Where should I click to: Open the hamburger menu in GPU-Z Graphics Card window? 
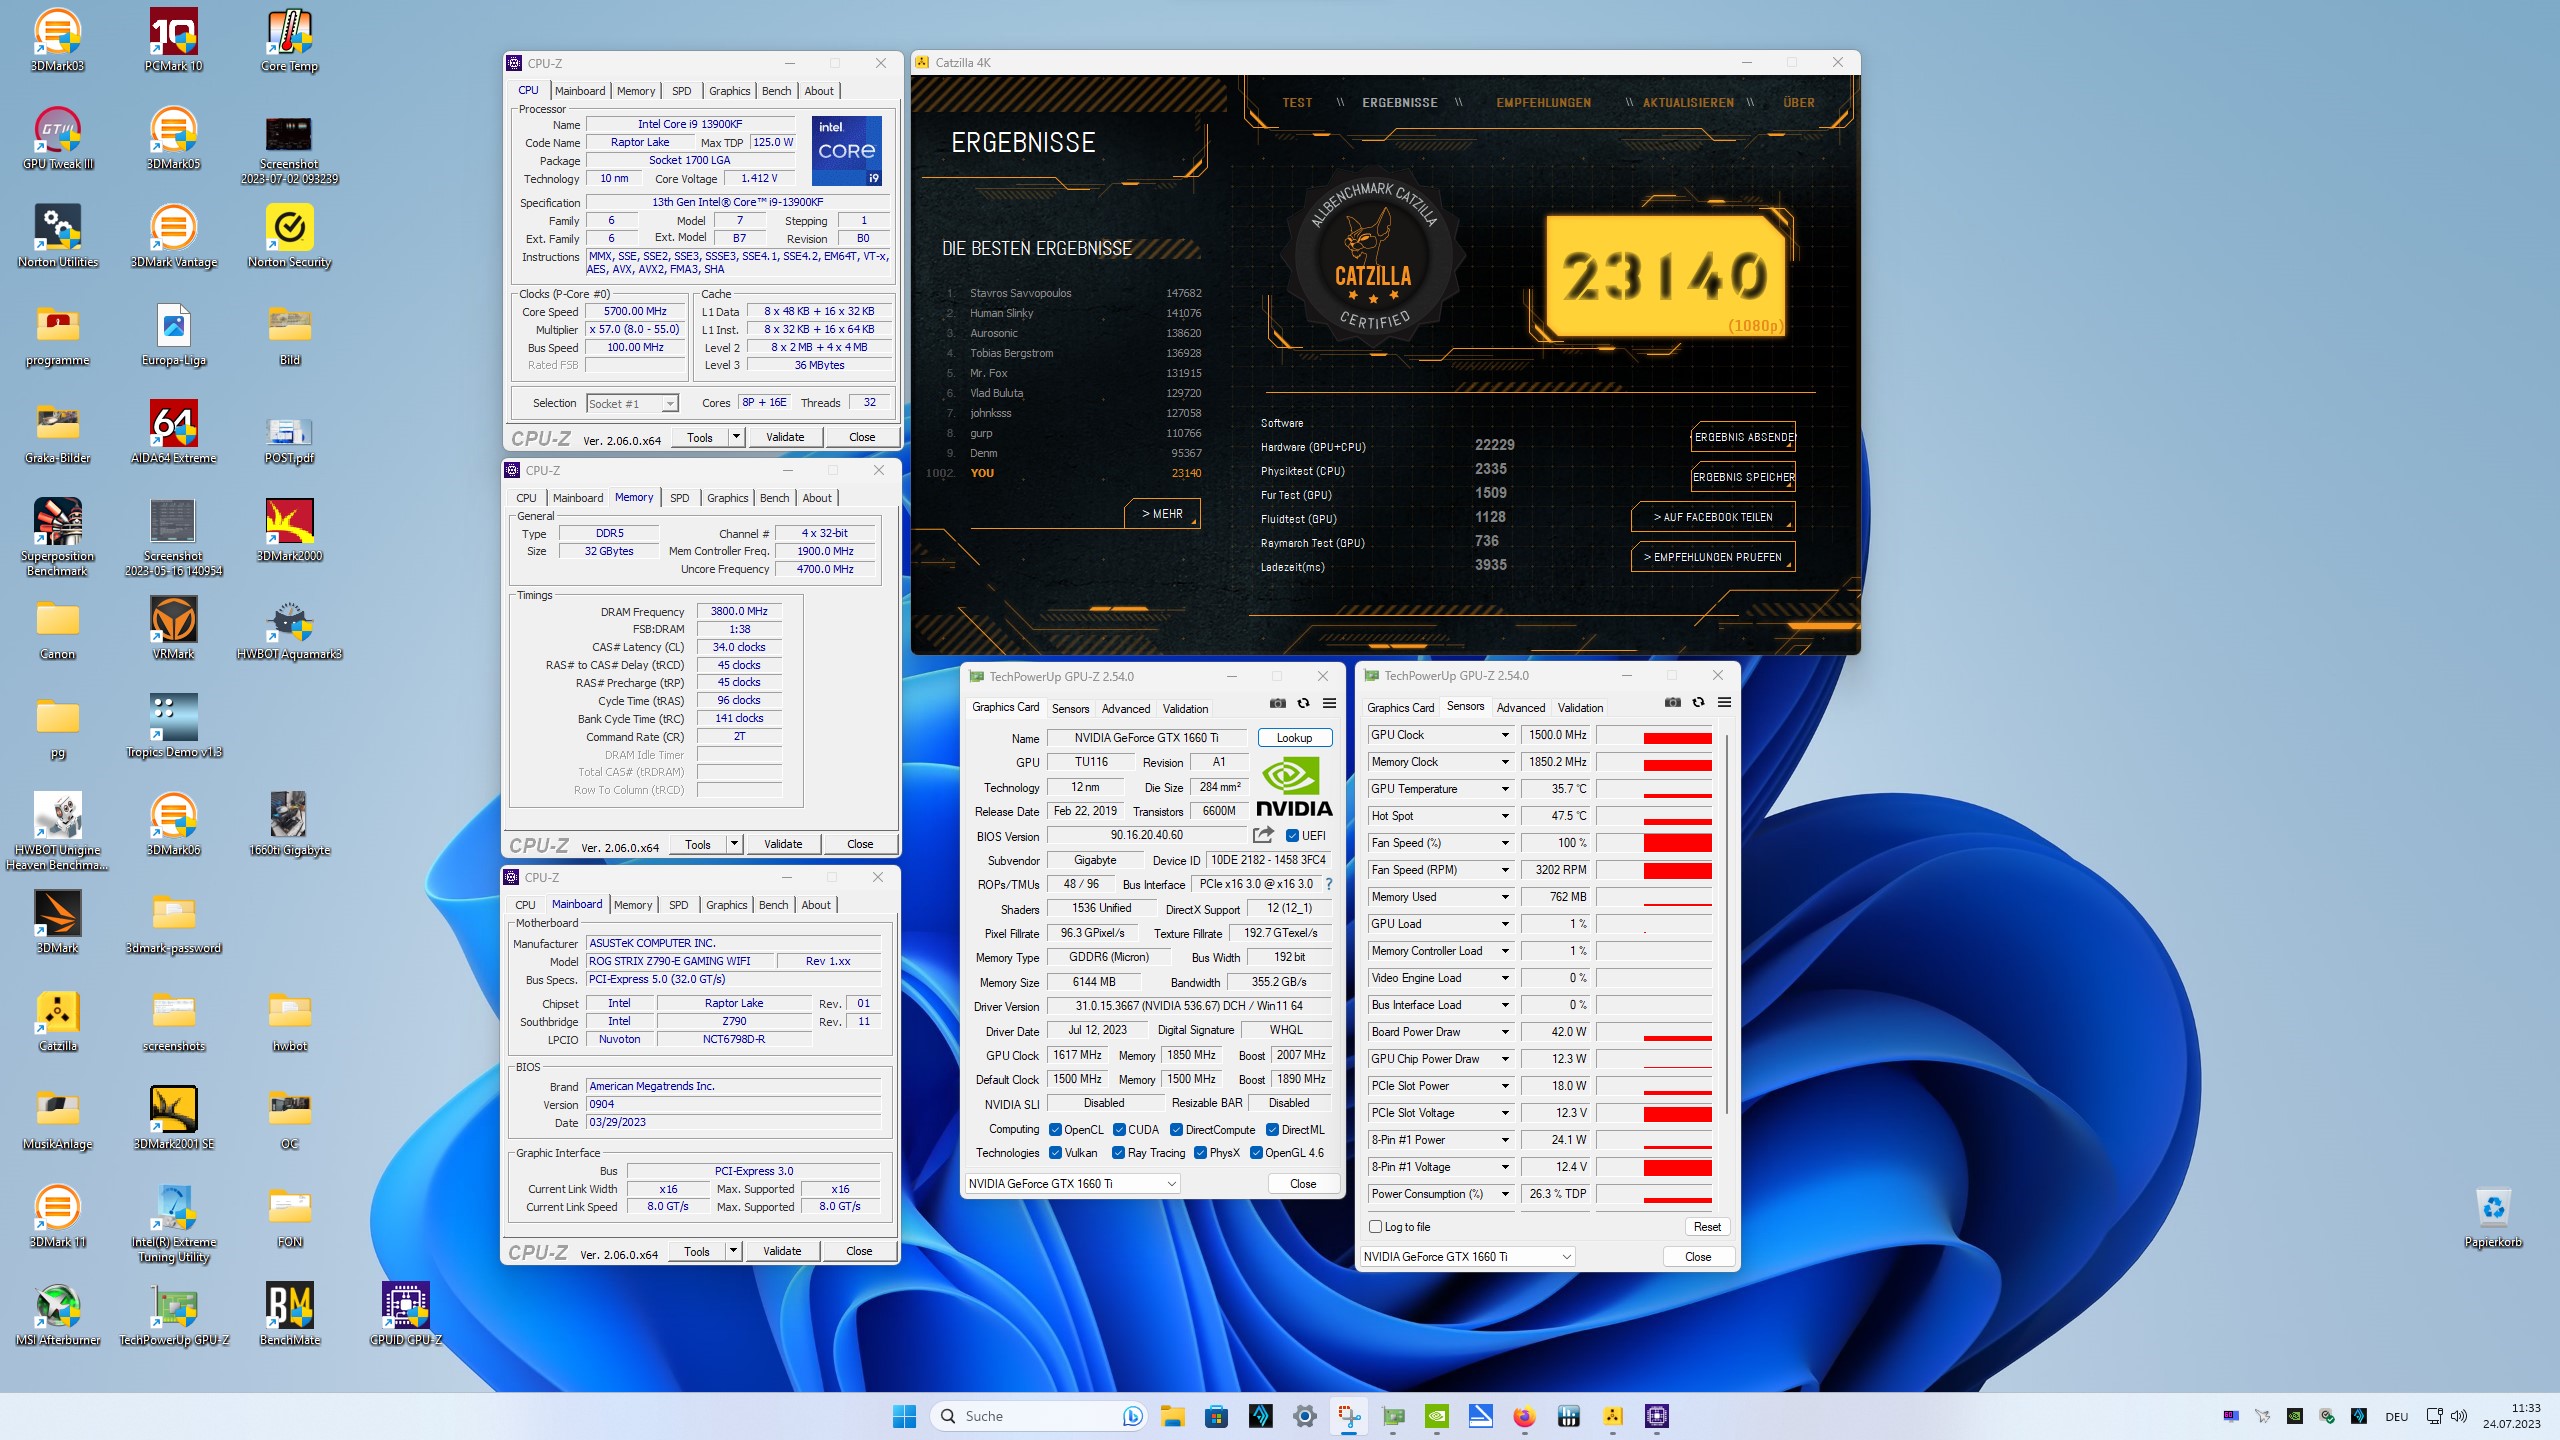pyautogui.click(x=1329, y=704)
